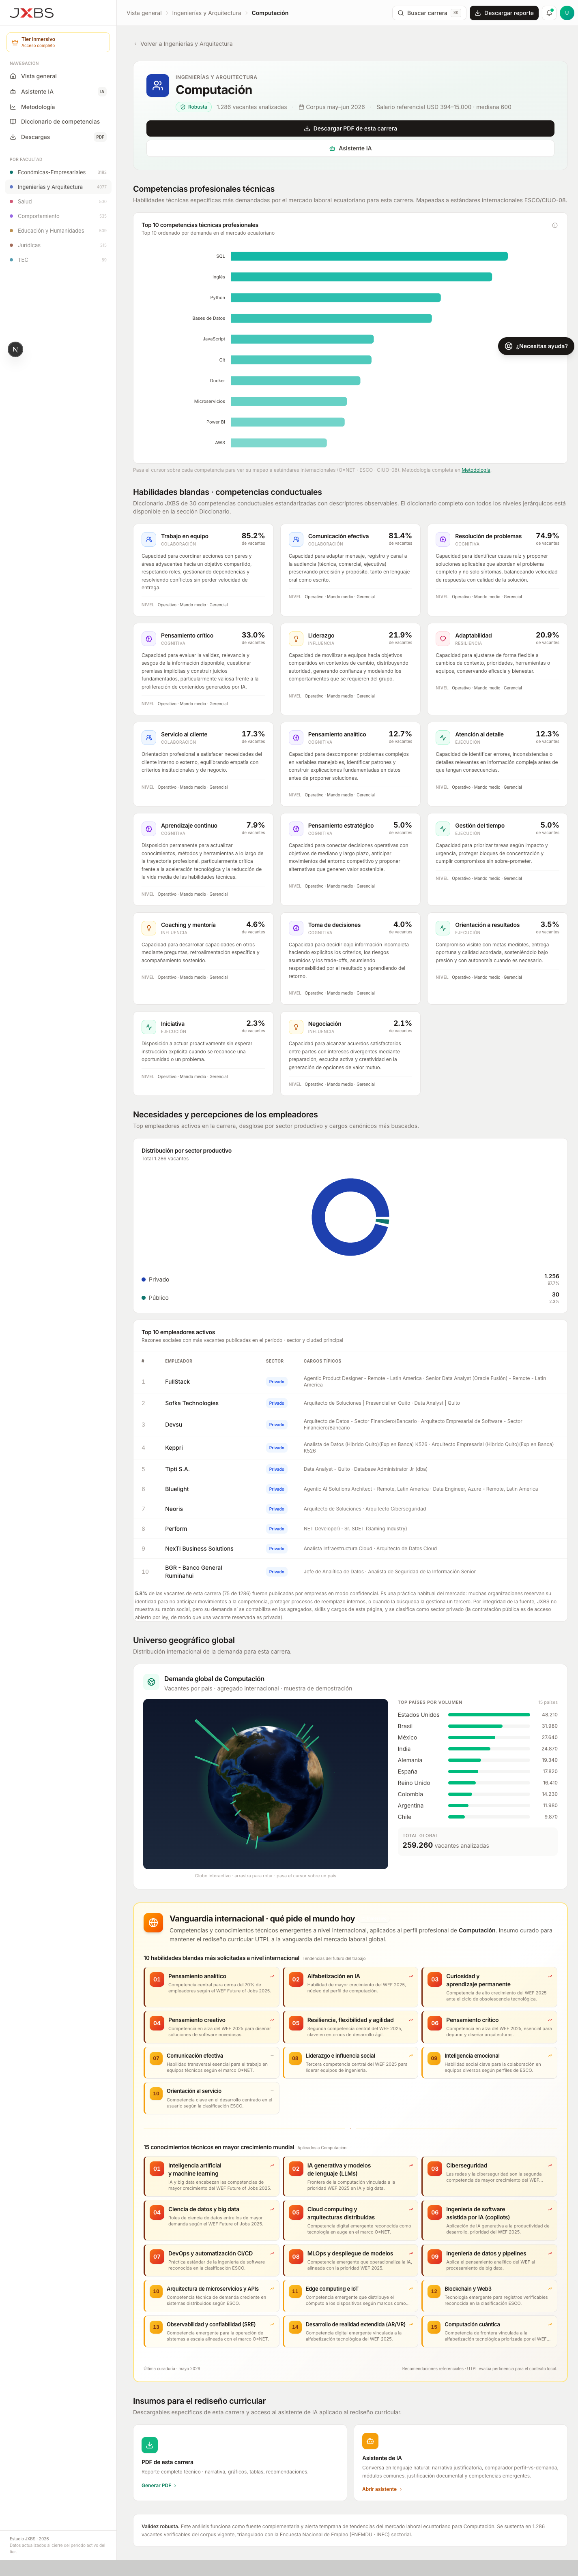
Task: Click the Ciberseguridad card
Action: 489,2175
